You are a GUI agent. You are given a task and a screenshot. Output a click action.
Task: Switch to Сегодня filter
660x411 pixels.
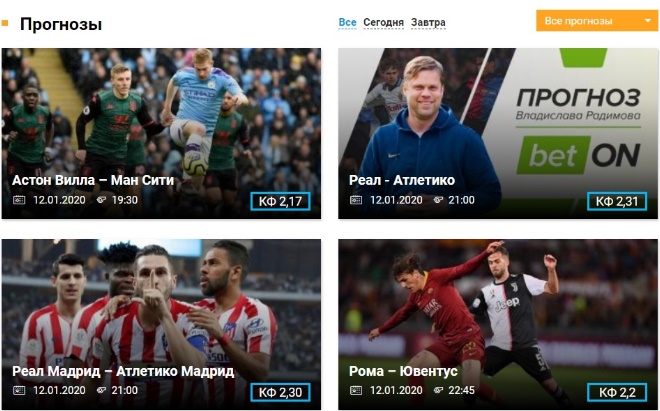[x=383, y=22]
